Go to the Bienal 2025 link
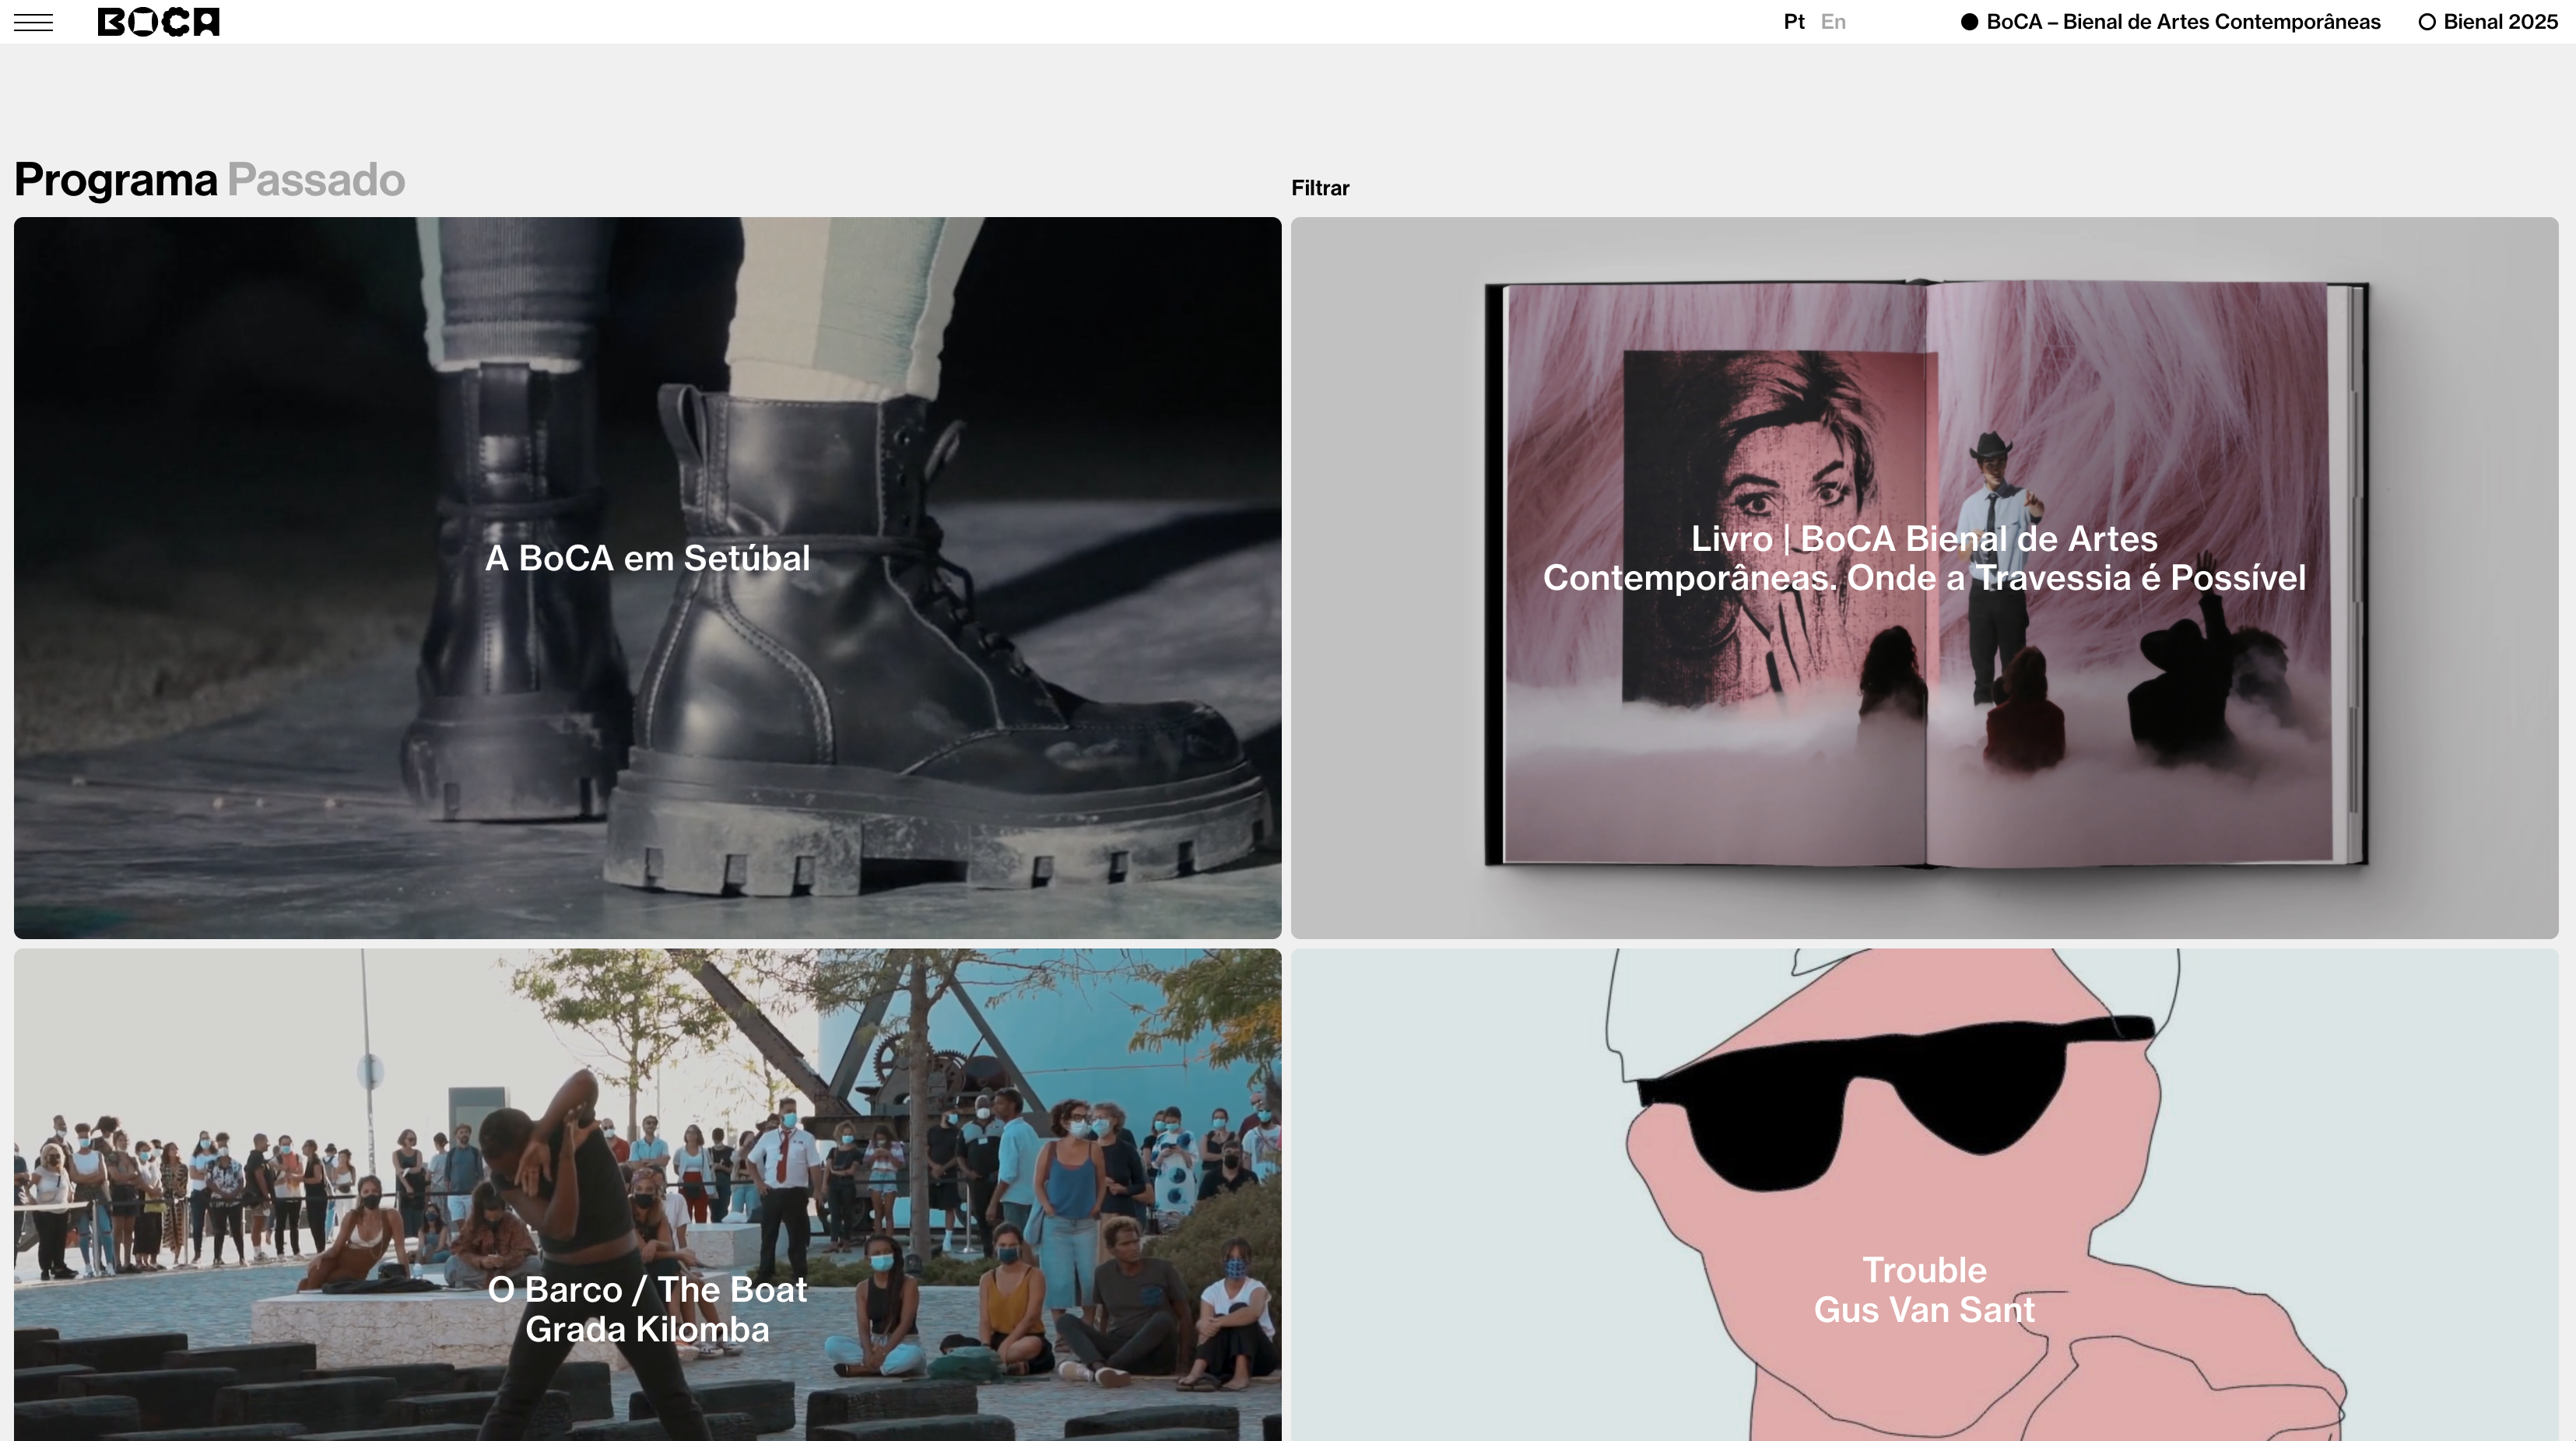The image size is (2576, 1441). tap(2500, 22)
